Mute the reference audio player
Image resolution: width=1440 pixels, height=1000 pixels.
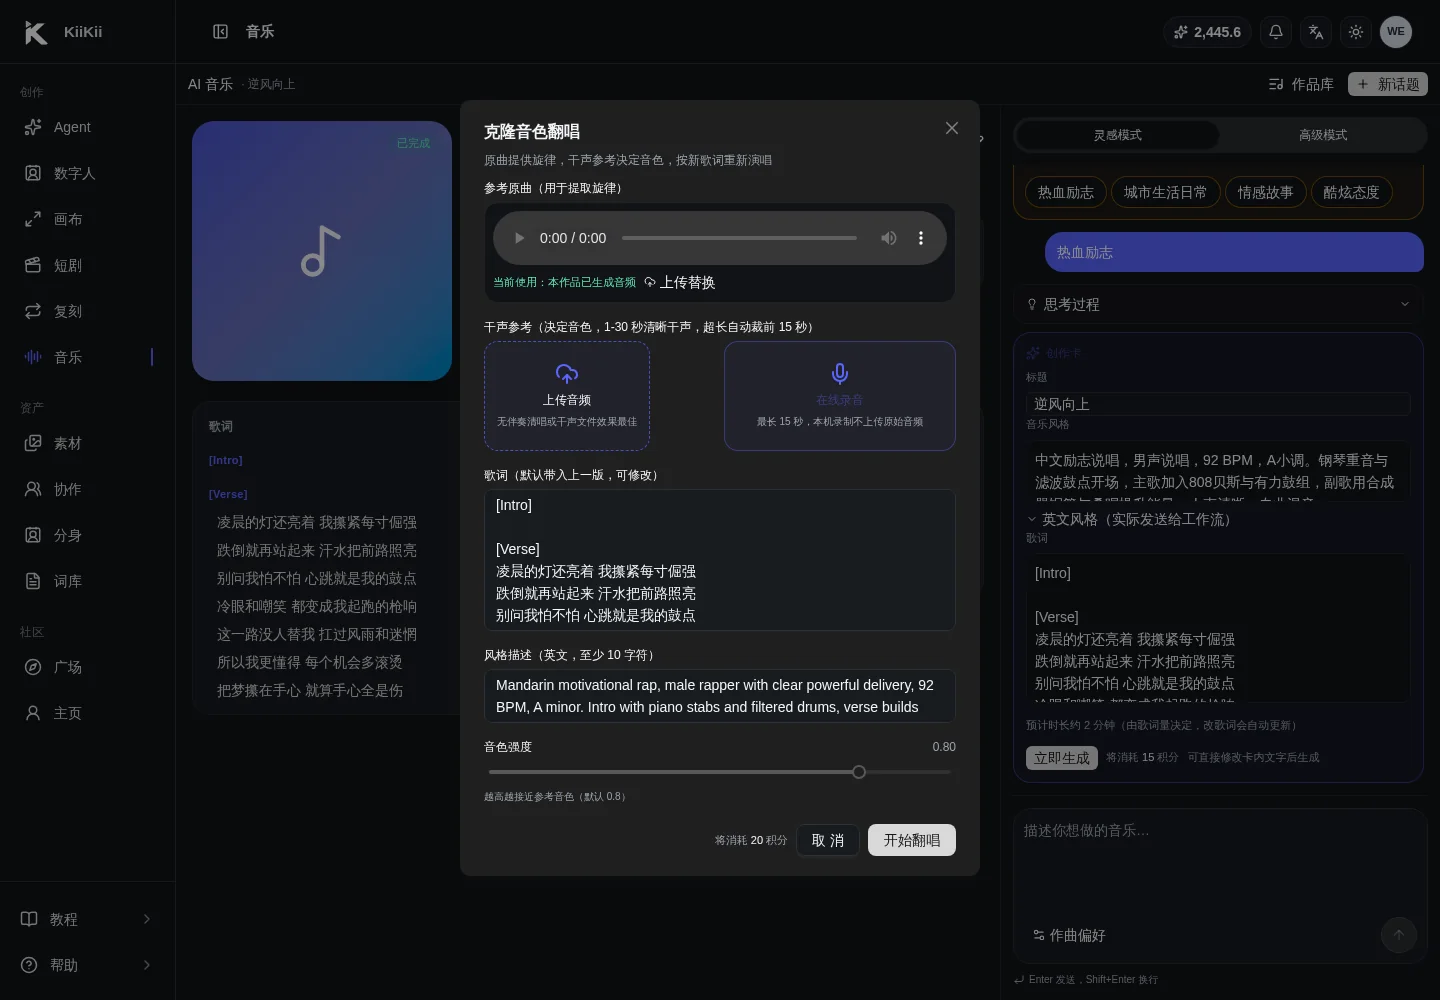[889, 238]
